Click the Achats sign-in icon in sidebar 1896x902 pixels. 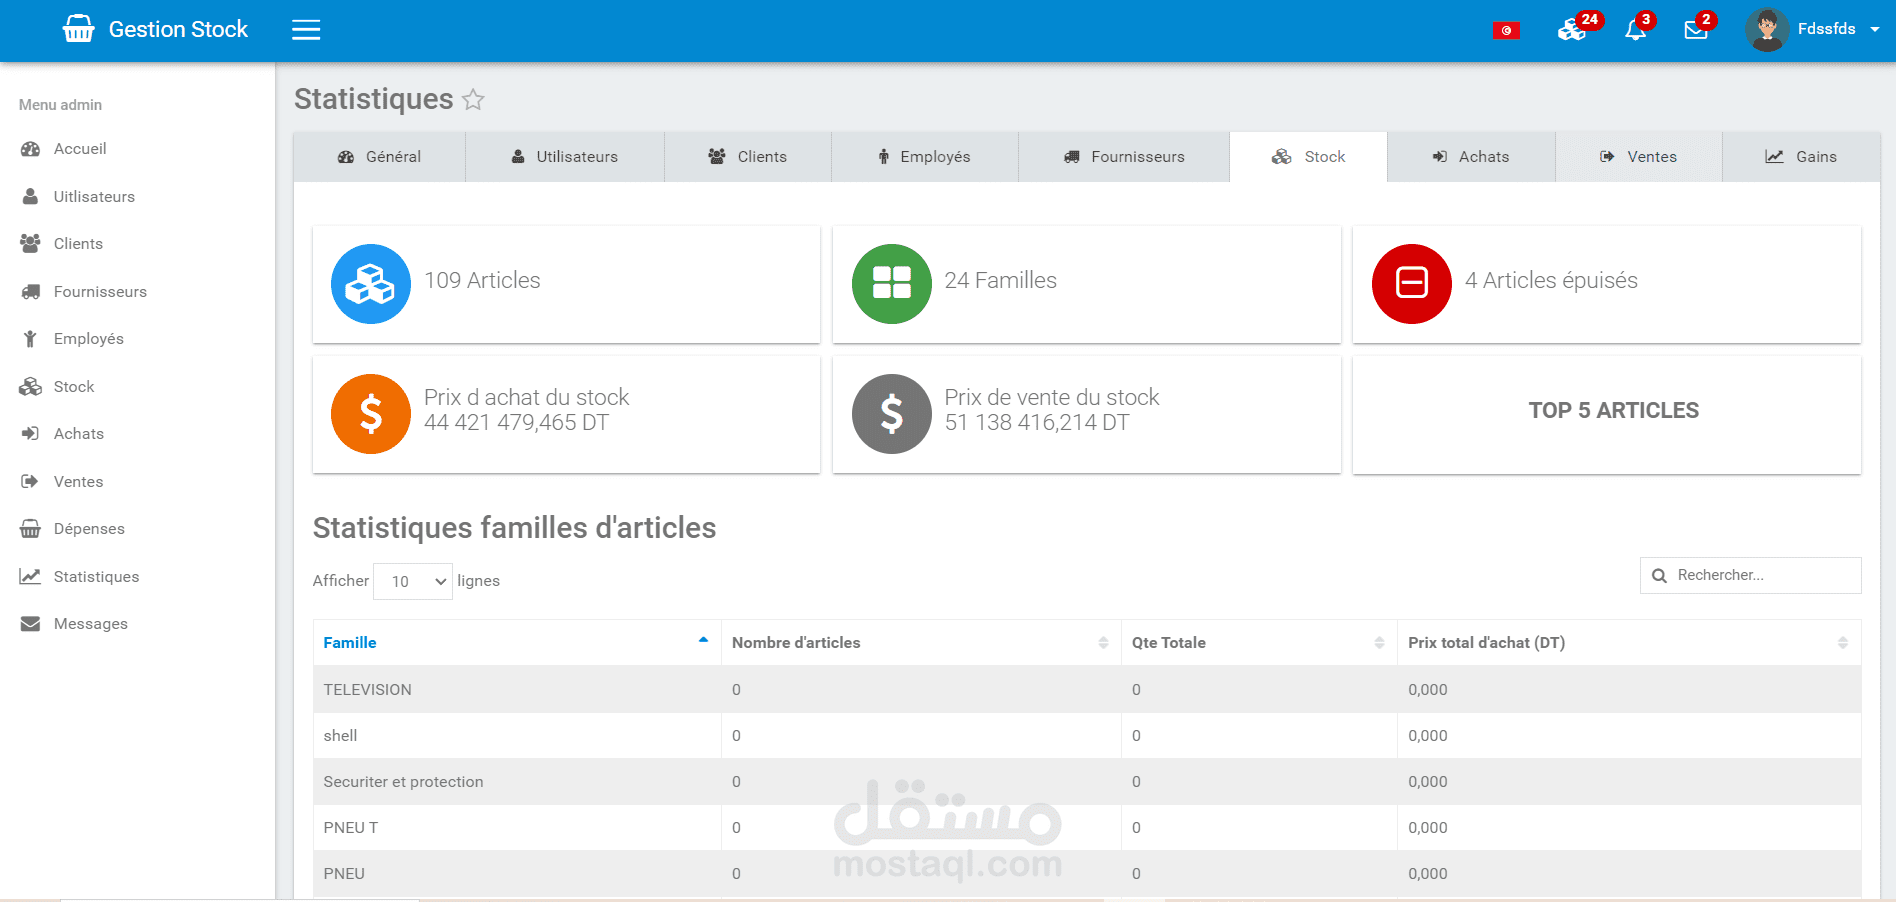click(31, 434)
